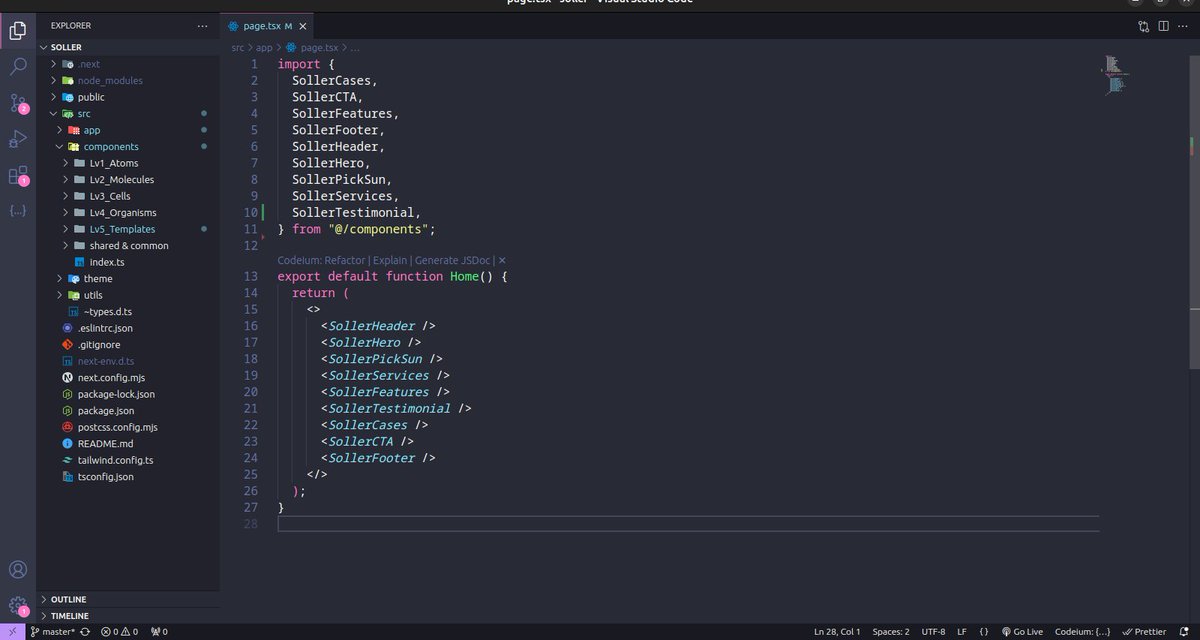Open changes compare icon in editor toolbar

click(x=1144, y=27)
